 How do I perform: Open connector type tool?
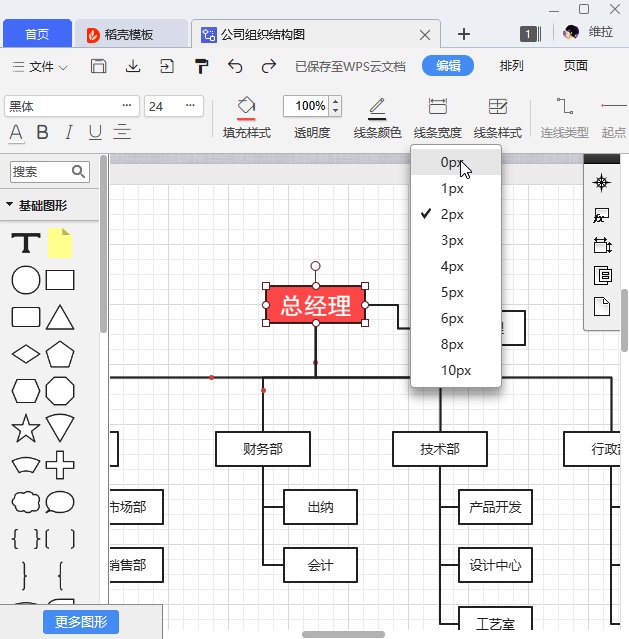(565, 117)
